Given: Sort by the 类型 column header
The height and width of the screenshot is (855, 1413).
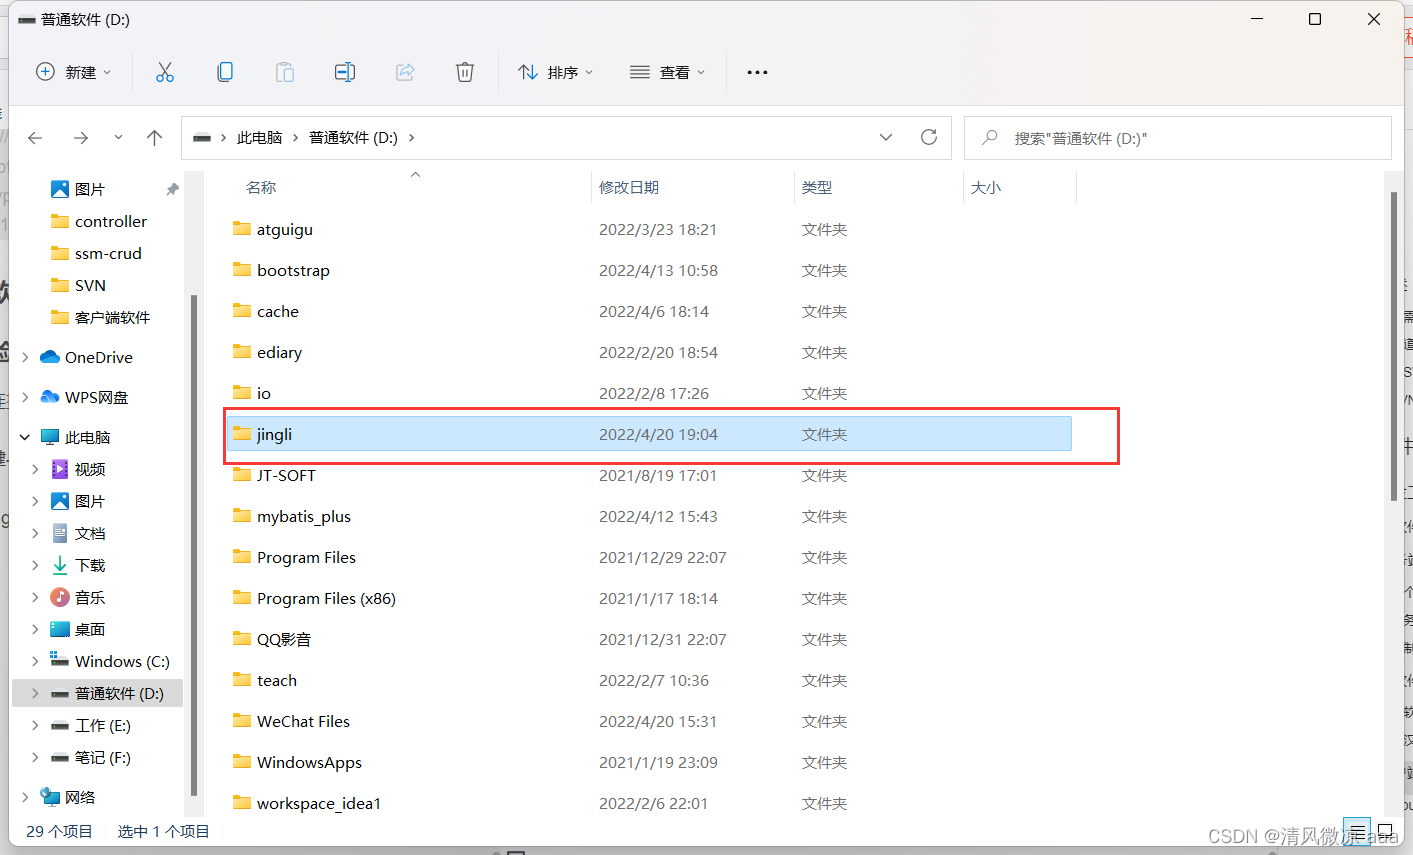Looking at the screenshot, I should click(x=817, y=187).
